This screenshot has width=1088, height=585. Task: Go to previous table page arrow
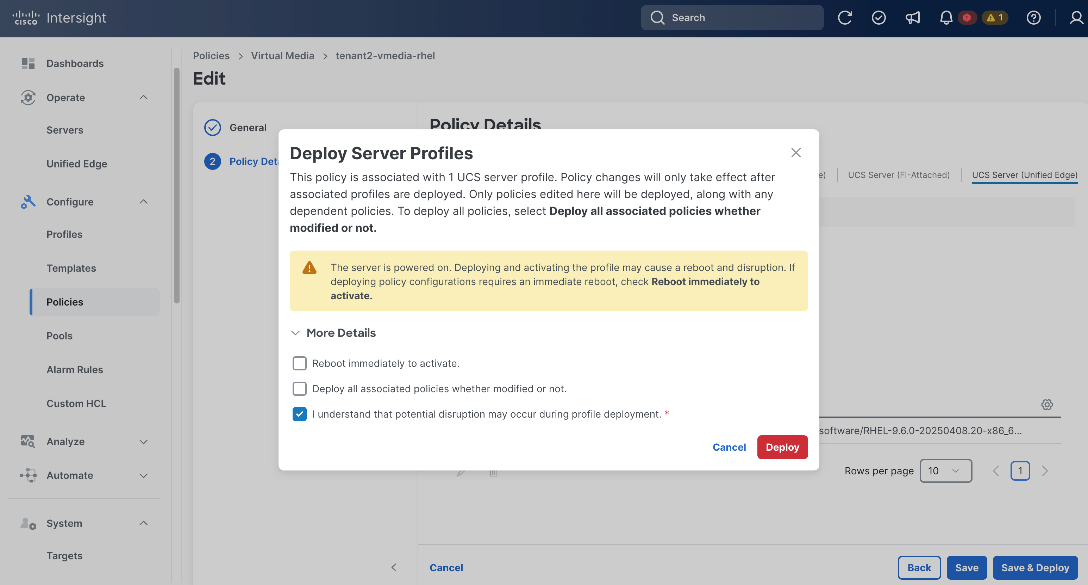[x=996, y=471]
